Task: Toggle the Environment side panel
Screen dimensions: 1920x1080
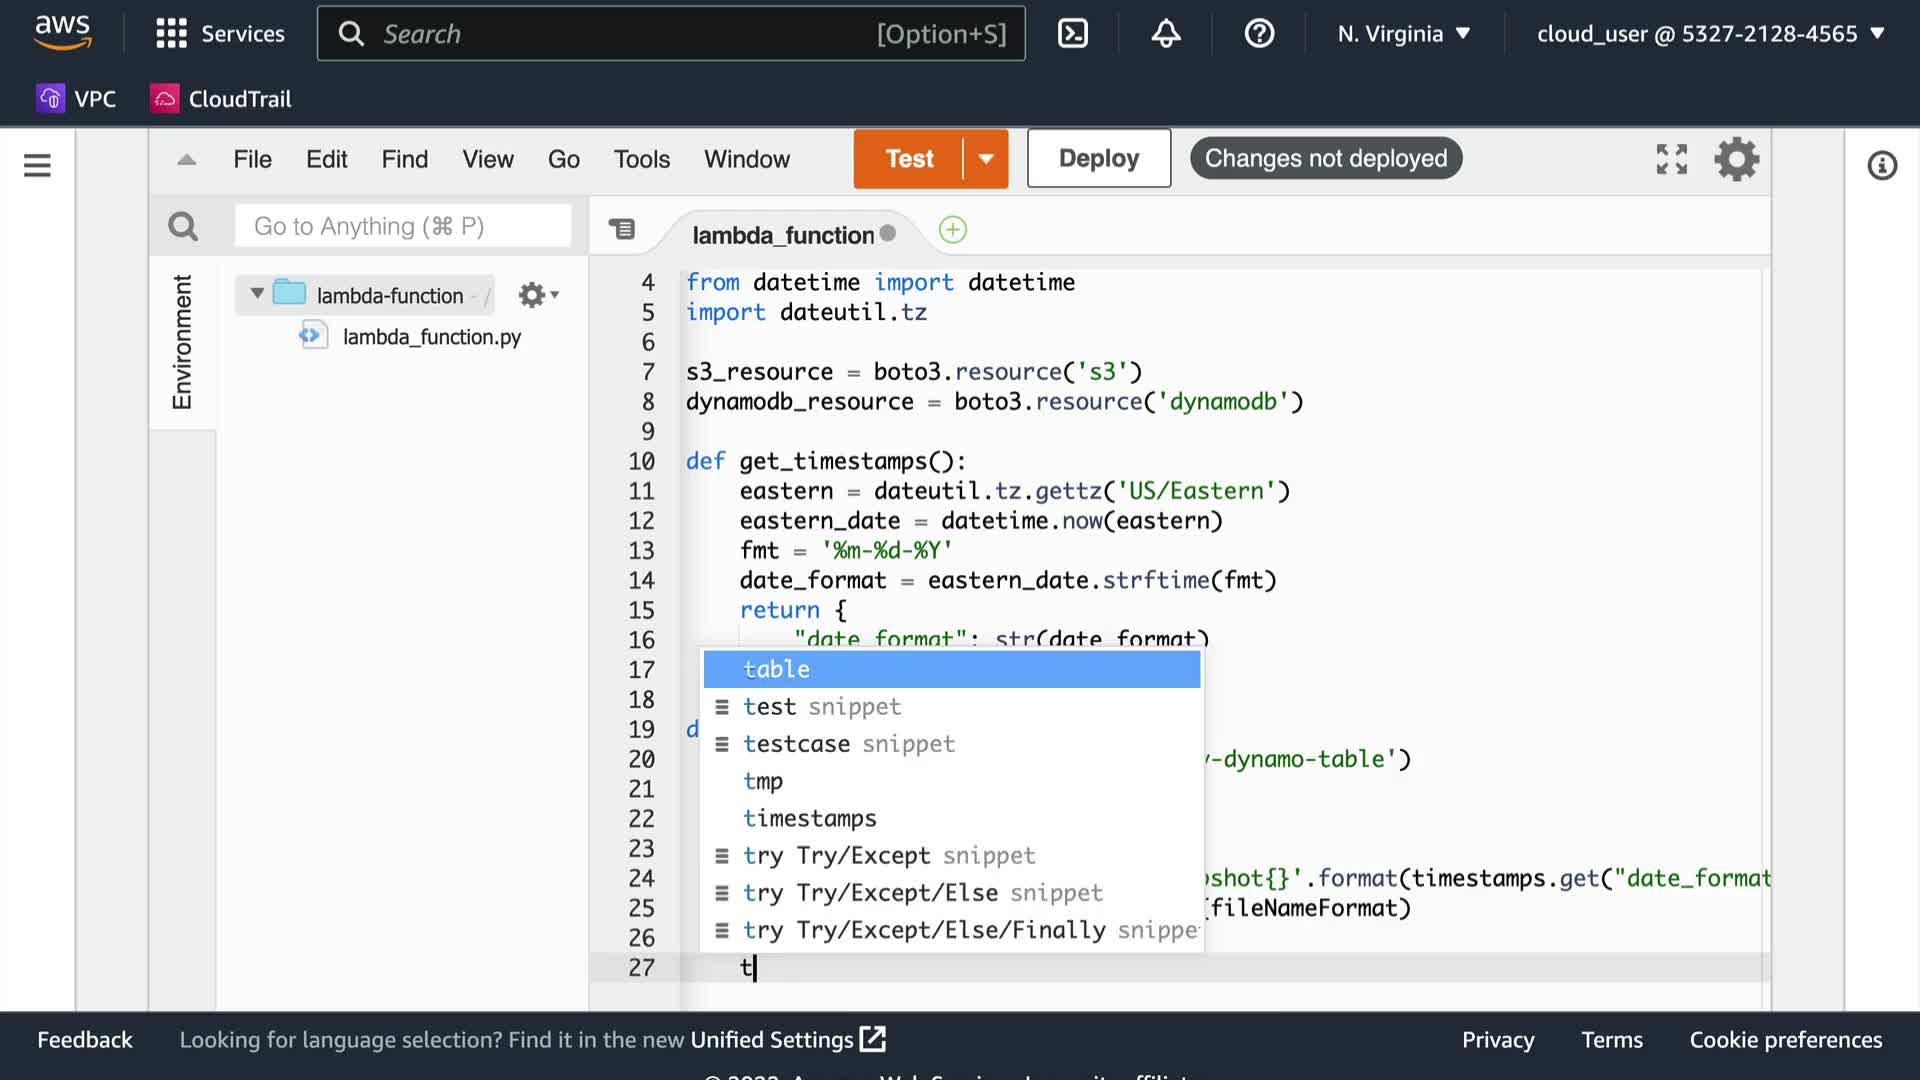Action: click(x=182, y=342)
